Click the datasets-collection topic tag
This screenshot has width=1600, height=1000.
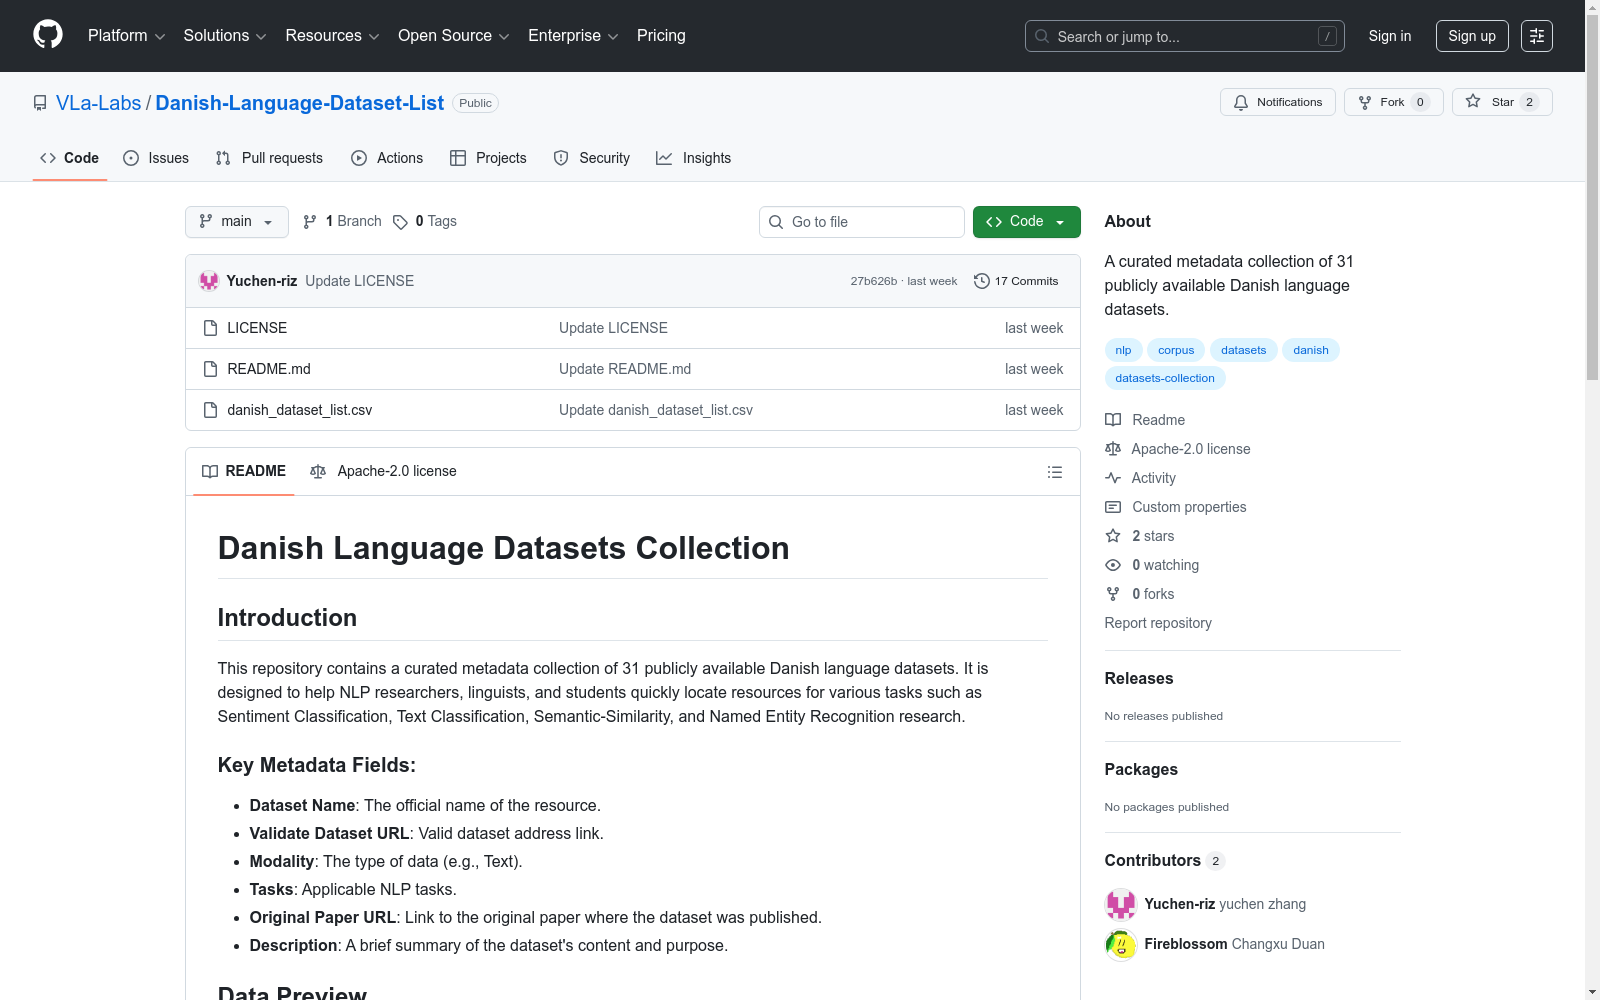point(1165,378)
